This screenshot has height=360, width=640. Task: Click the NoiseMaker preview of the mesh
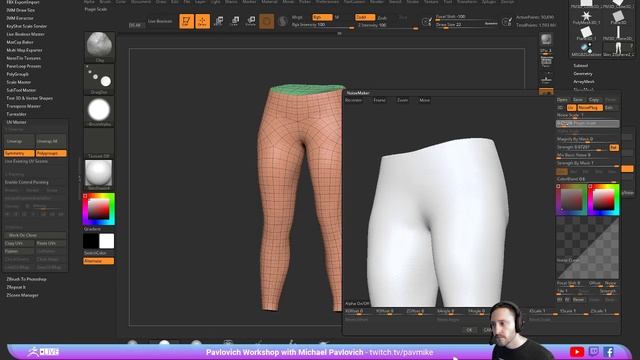438,222
